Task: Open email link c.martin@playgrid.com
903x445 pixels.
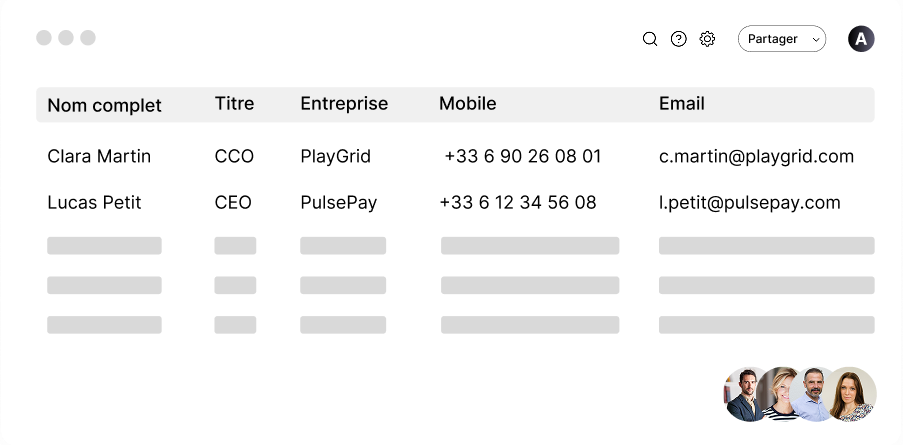Action: [756, 156]
